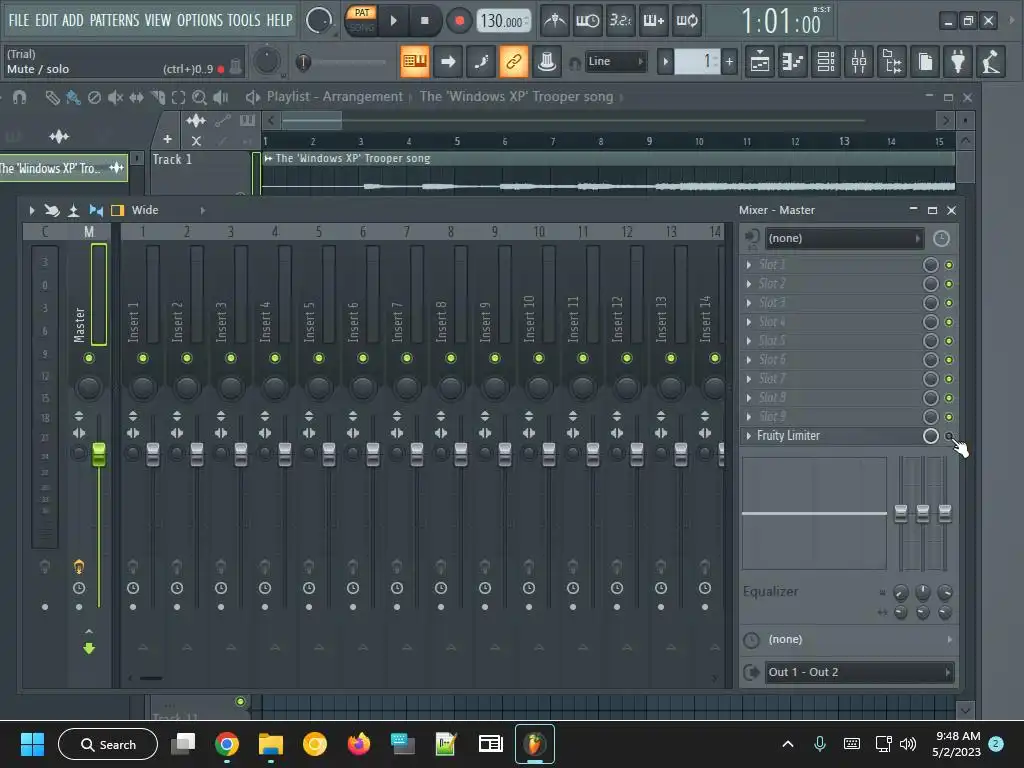Click the Master volume fader

99,454
